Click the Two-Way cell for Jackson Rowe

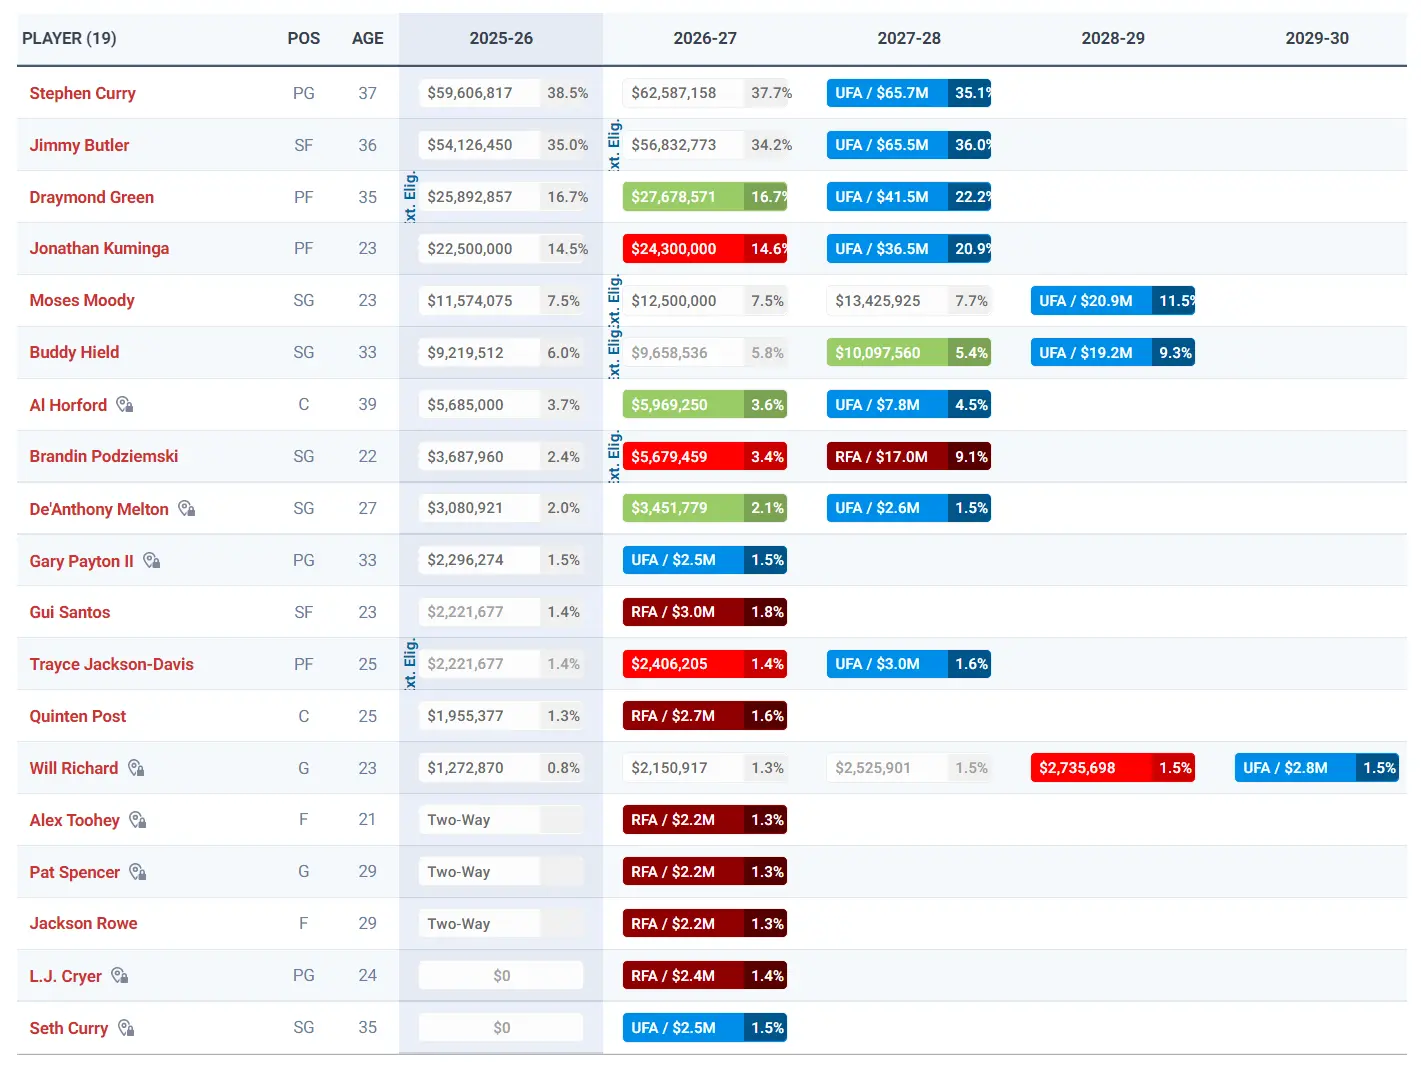coord(500,923)
